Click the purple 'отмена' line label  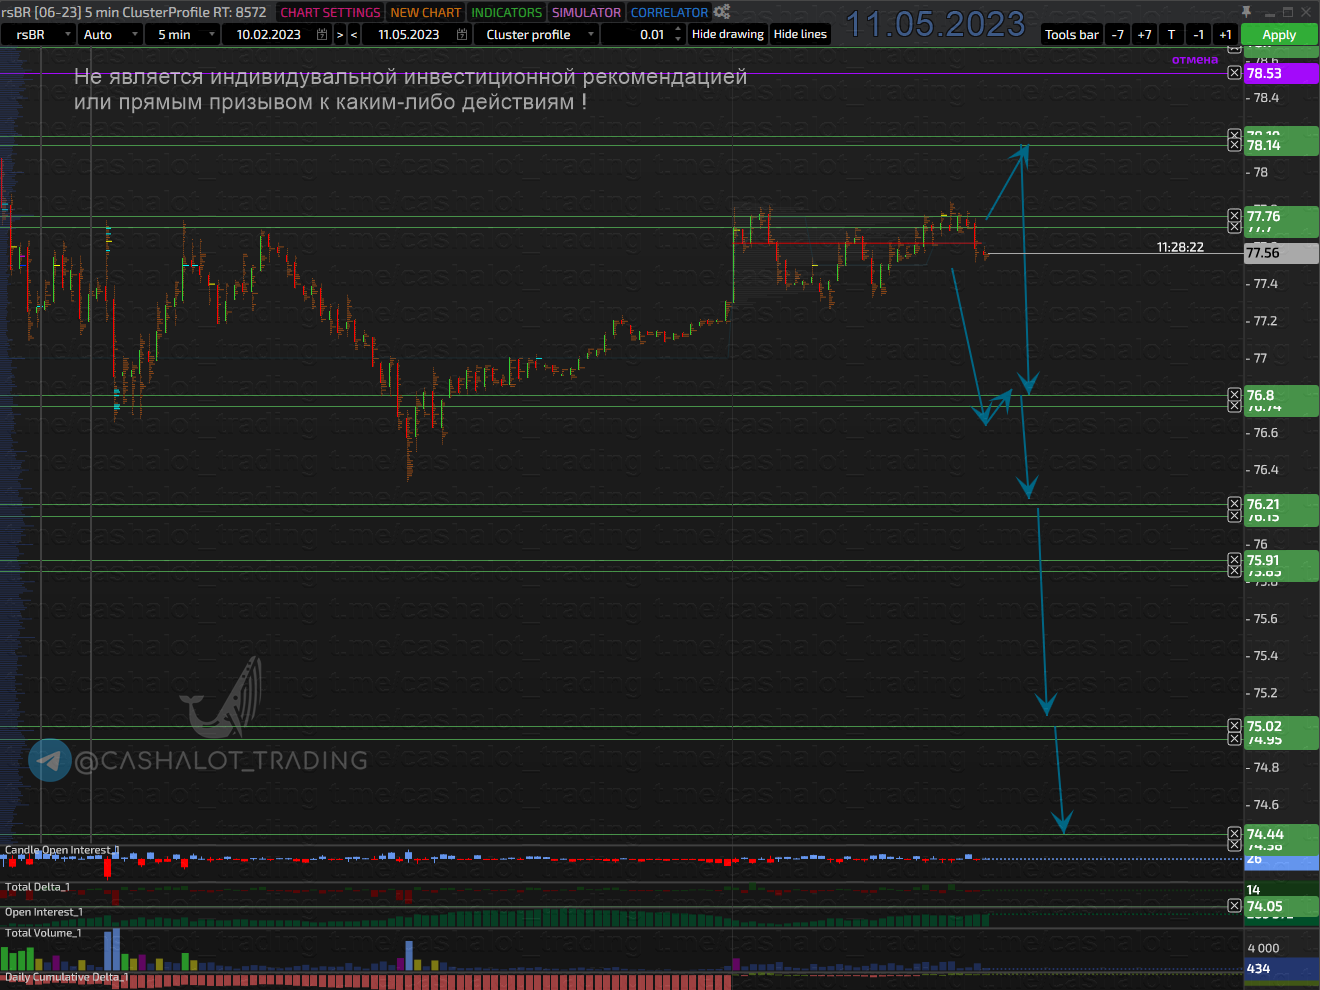[x=1195, y=60]
